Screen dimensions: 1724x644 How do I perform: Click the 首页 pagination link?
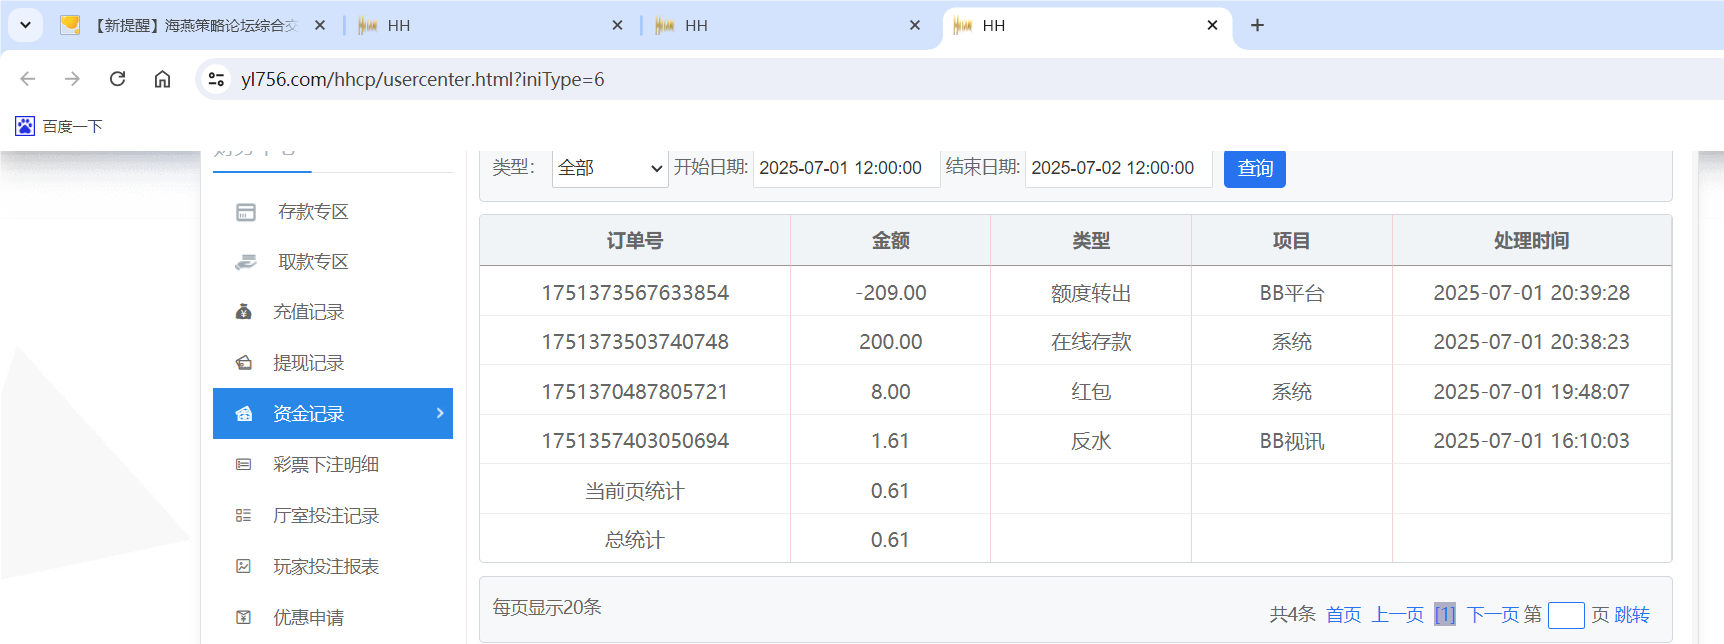(1343, 615)
